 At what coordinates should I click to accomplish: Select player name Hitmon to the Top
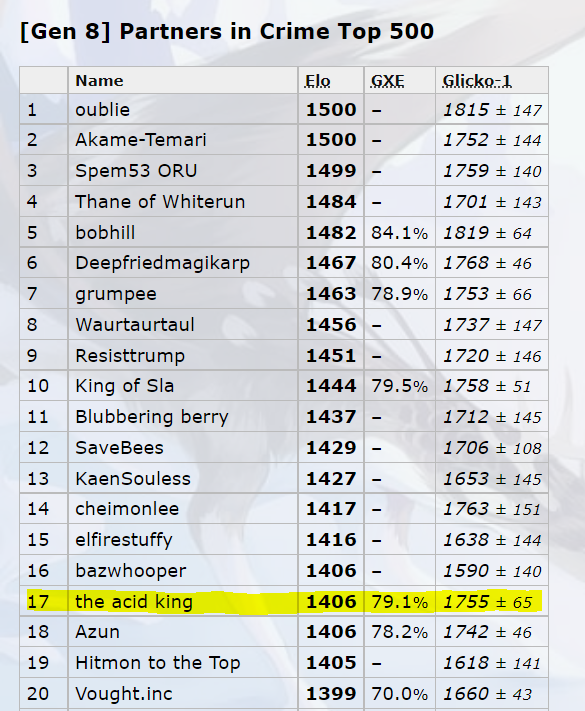[157, 663]
